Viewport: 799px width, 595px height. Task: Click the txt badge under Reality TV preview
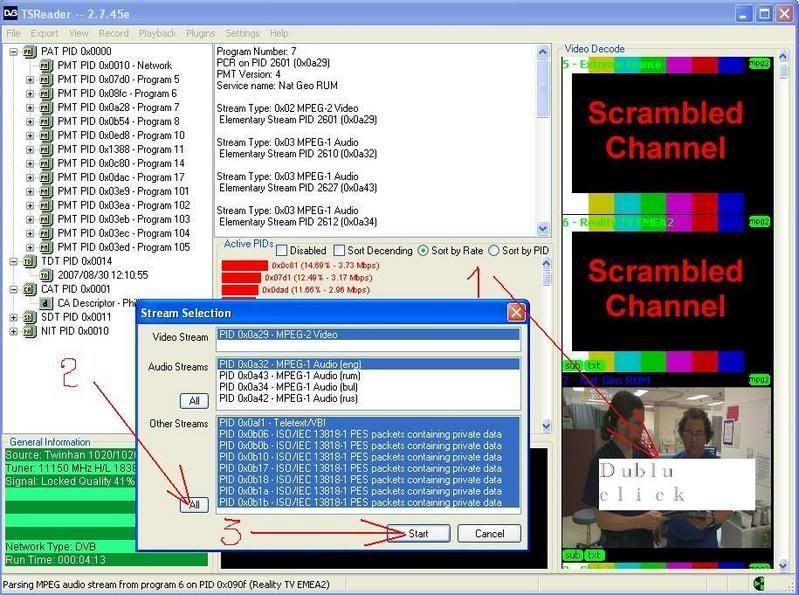pyautogui.click(x=594, y=366)
